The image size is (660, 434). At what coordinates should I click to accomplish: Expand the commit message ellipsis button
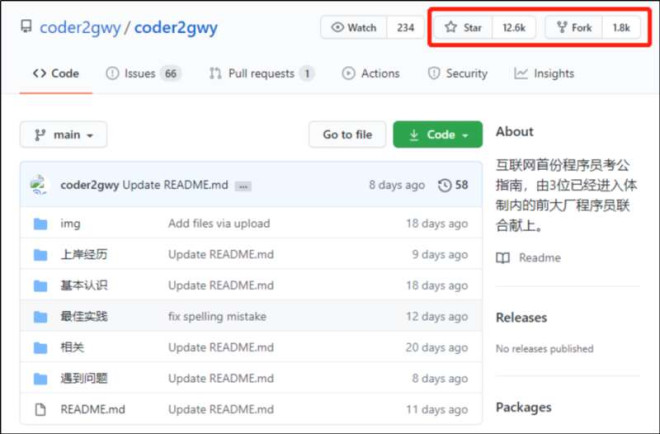point(243,186)
